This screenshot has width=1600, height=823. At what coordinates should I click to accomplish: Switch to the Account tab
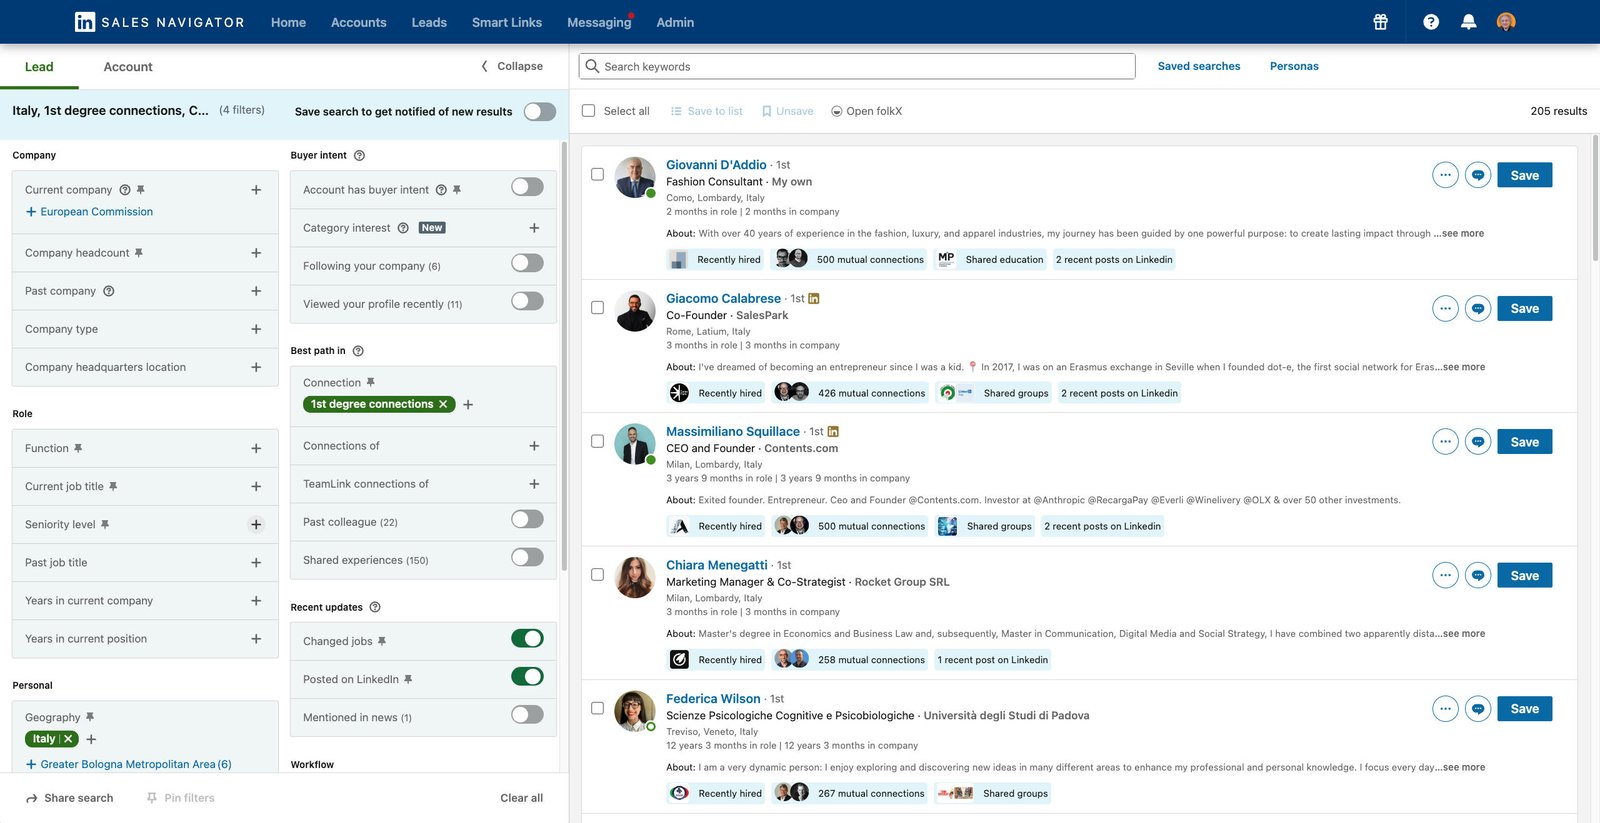coord(128,67)
